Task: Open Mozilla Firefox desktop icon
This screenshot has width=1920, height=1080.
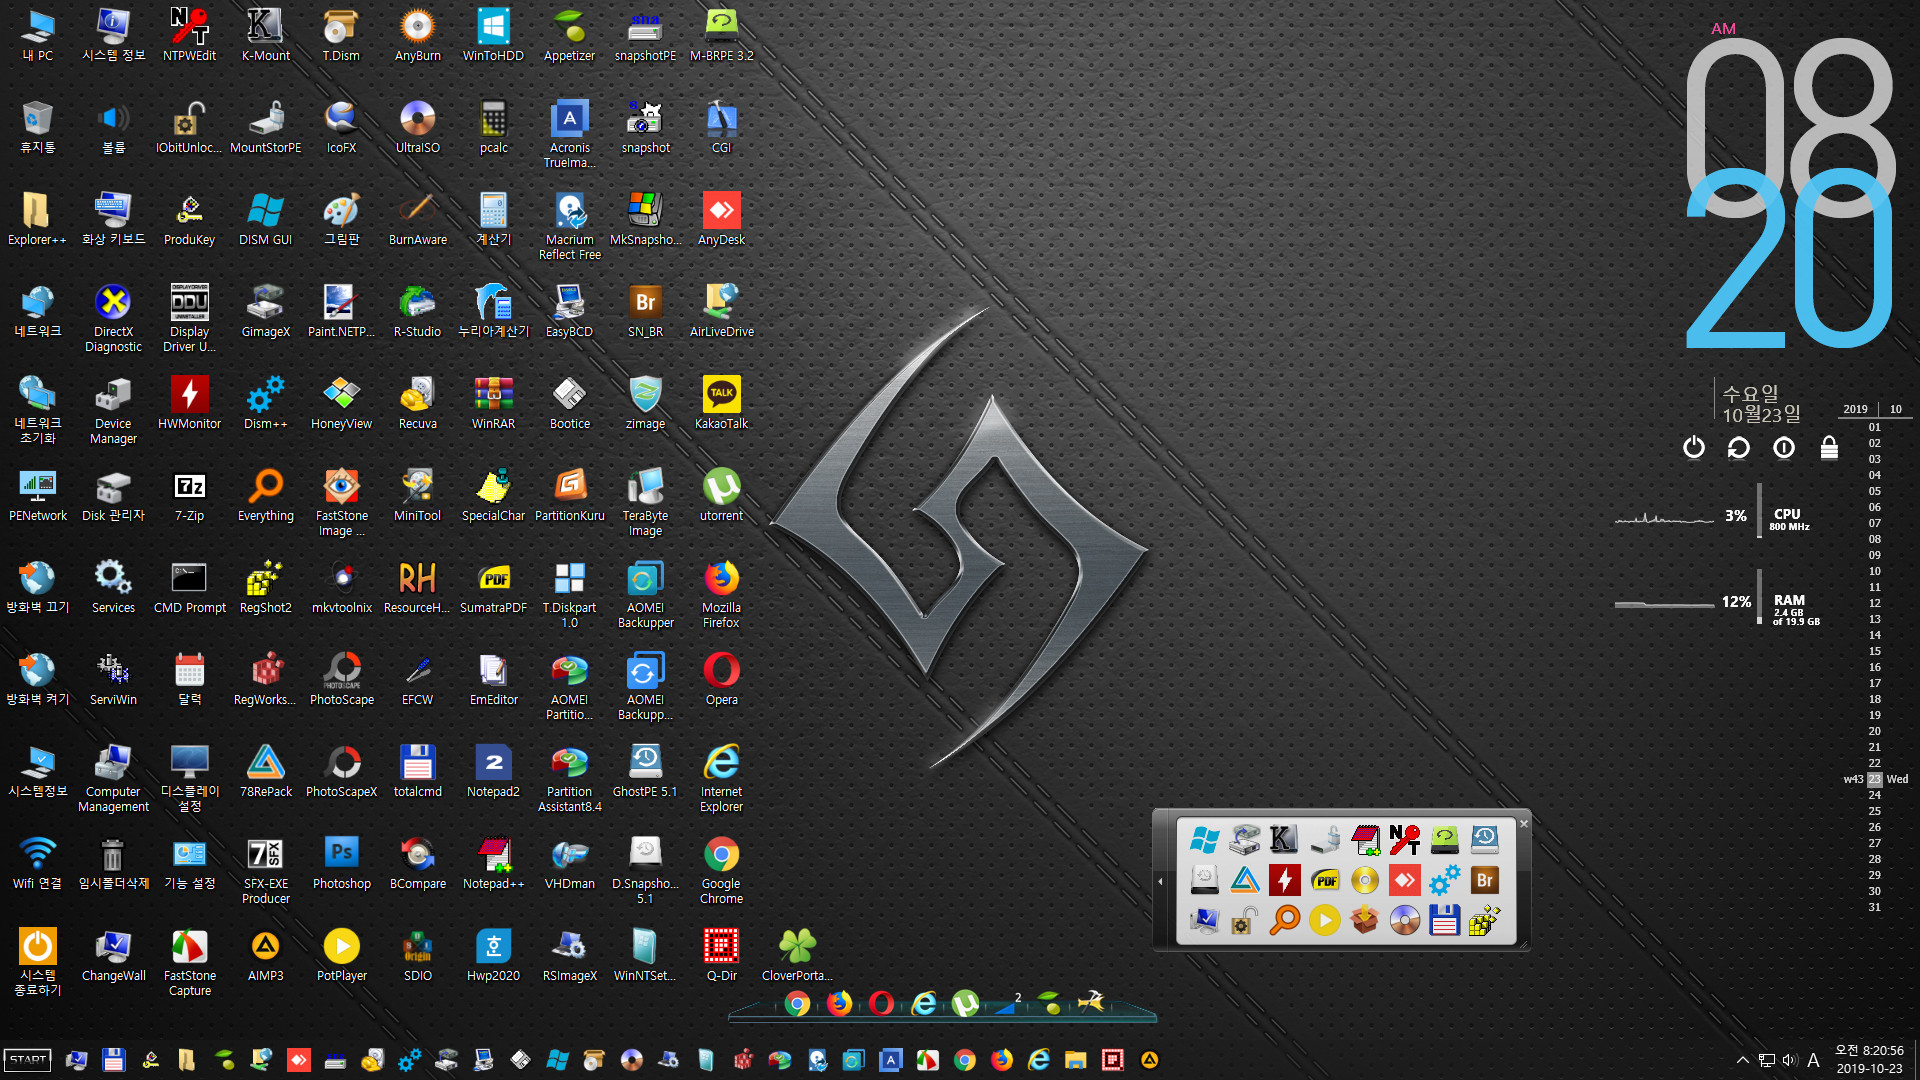Action: coord(721,594)
